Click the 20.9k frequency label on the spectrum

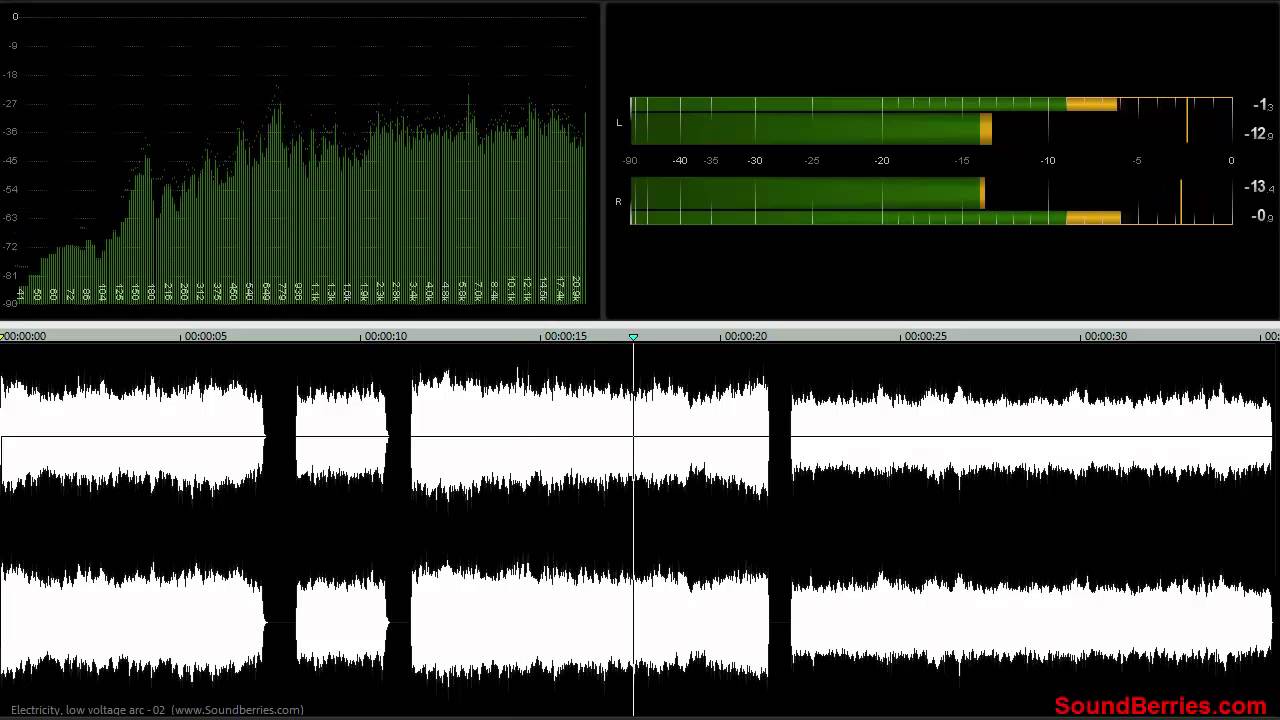(x=577, y=289)
